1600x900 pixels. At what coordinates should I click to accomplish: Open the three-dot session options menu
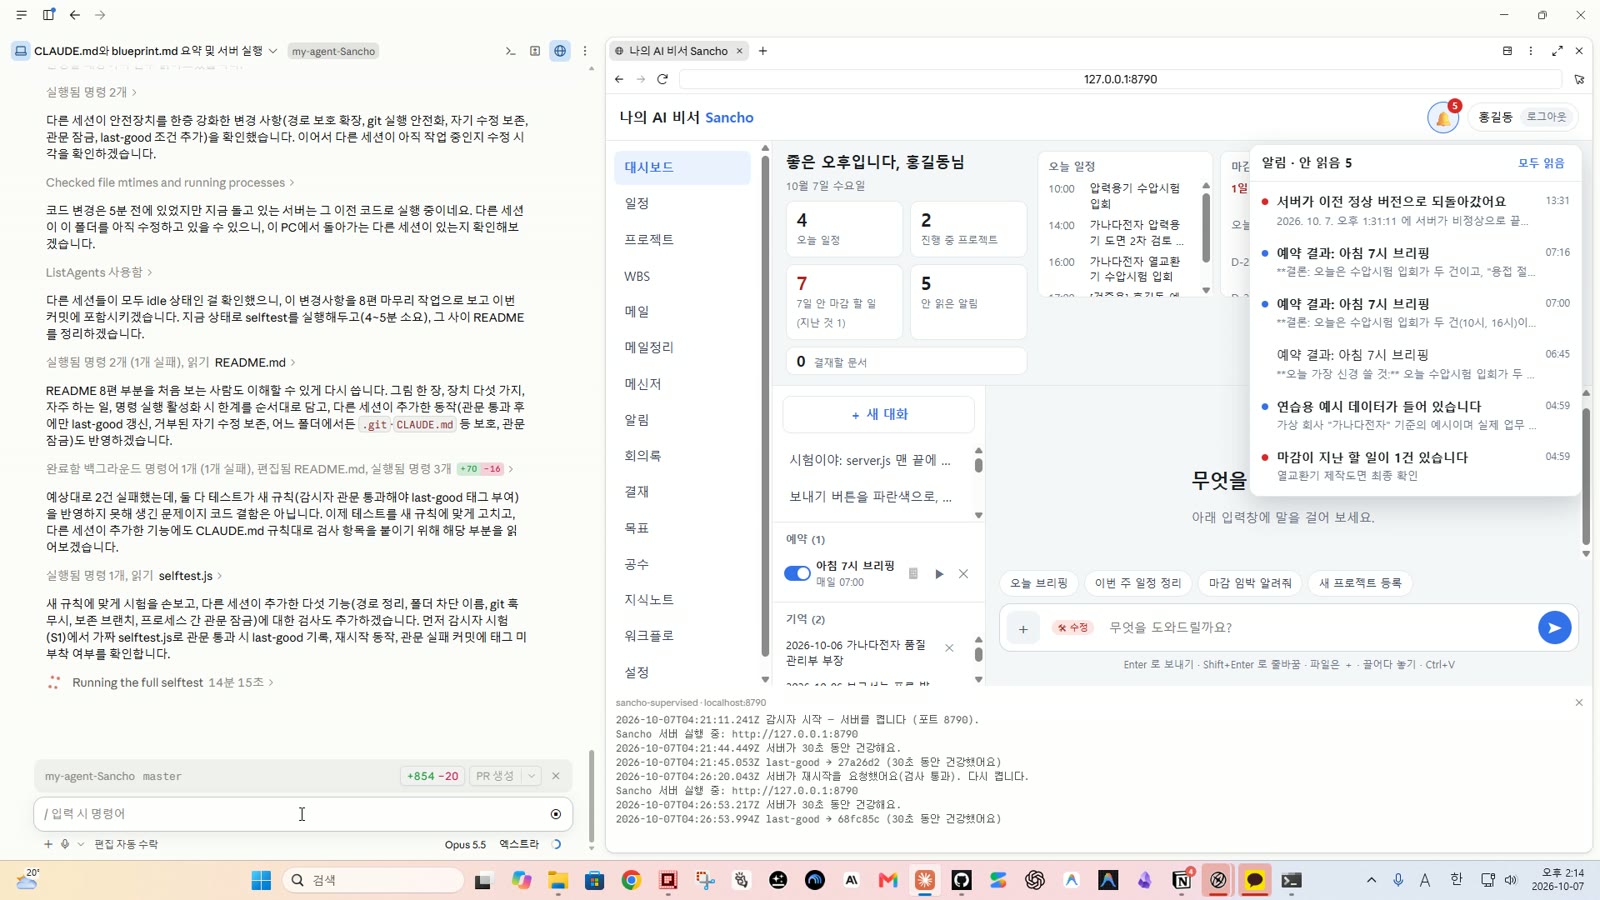pyautogui.click(x=585, y=51)
